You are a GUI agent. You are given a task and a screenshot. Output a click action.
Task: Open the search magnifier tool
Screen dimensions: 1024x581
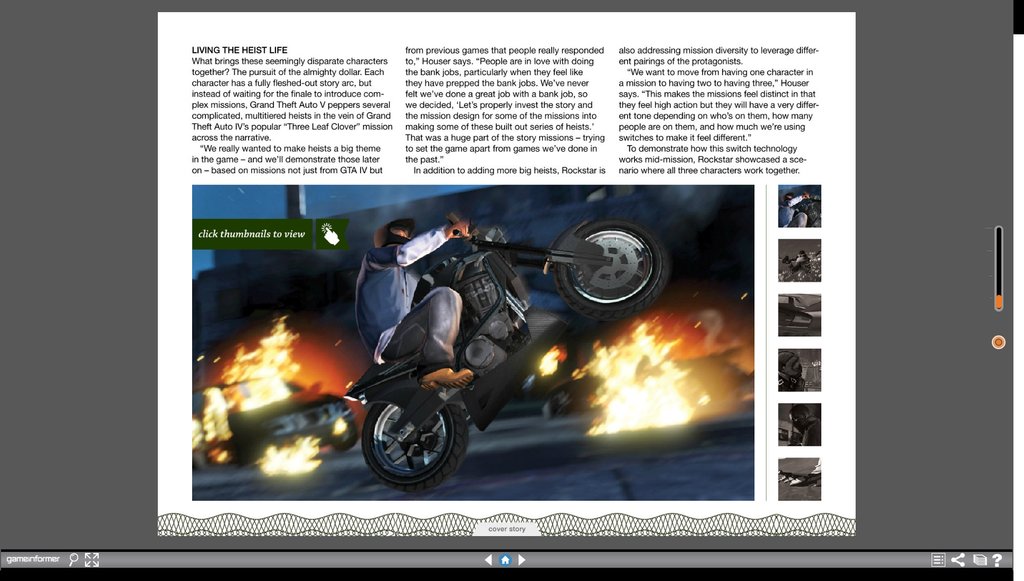[74, 560]
